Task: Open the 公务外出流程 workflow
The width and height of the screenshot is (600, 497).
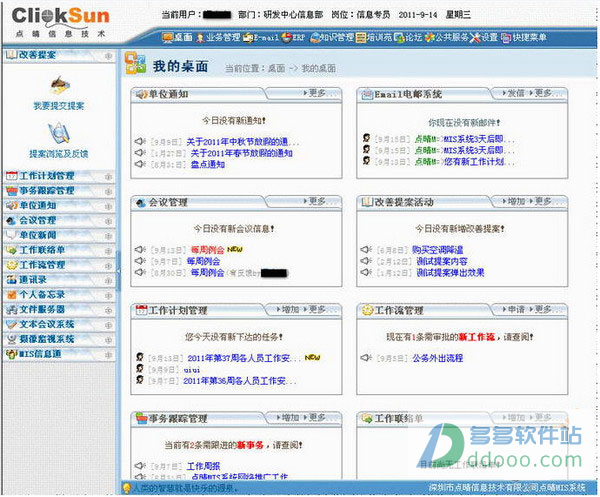Action: [x=438, y=358]
